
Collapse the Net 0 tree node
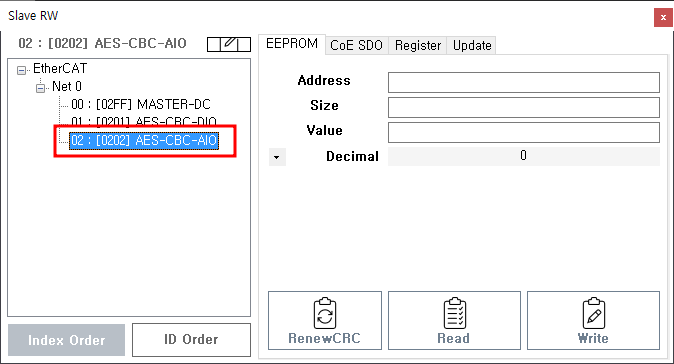coord(40,88)
